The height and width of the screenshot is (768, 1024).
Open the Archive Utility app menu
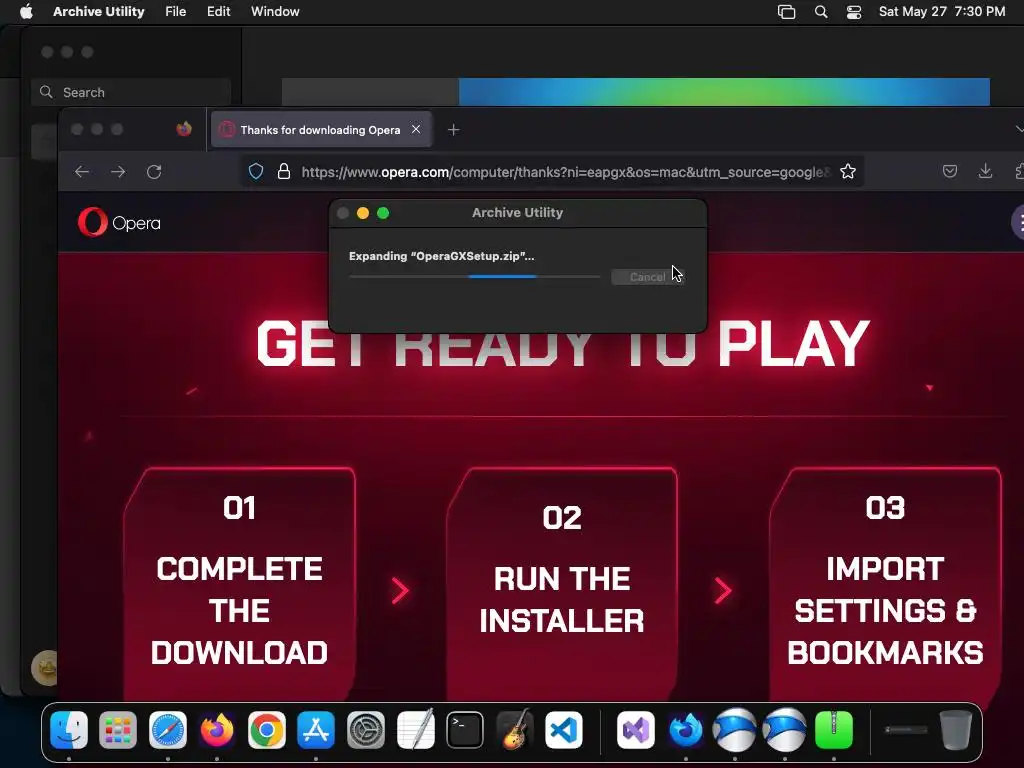tap(99, 12)
